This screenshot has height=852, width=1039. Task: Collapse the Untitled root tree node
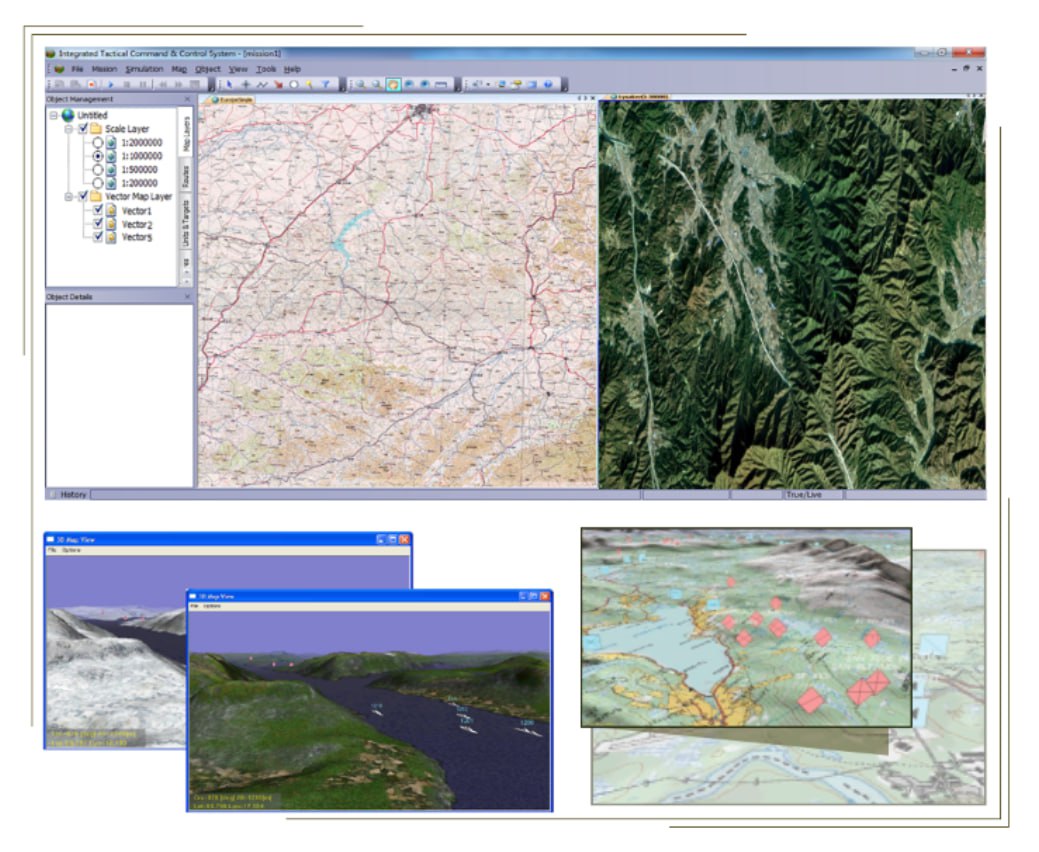pyautogui.click(x=54, y=115)
